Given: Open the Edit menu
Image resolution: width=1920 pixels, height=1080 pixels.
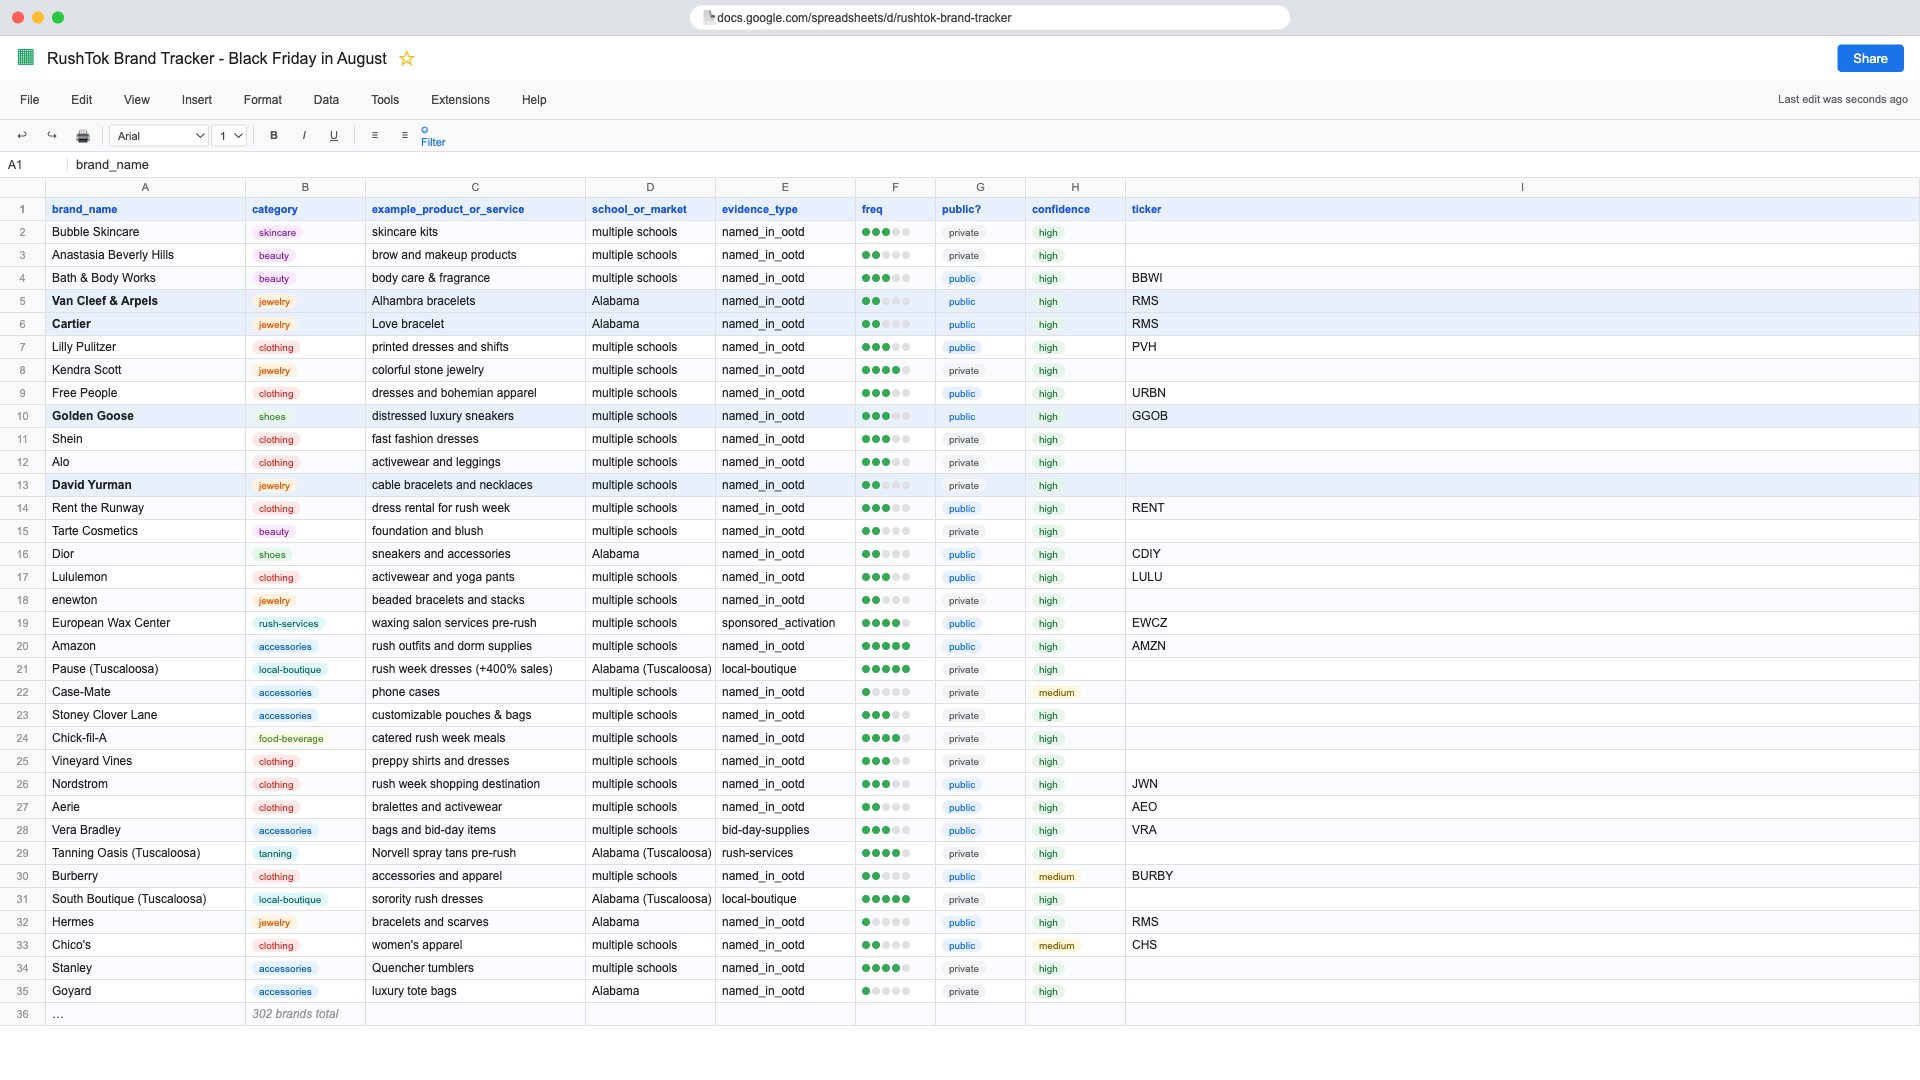Looking at the screenshot, I should [82, 100].
